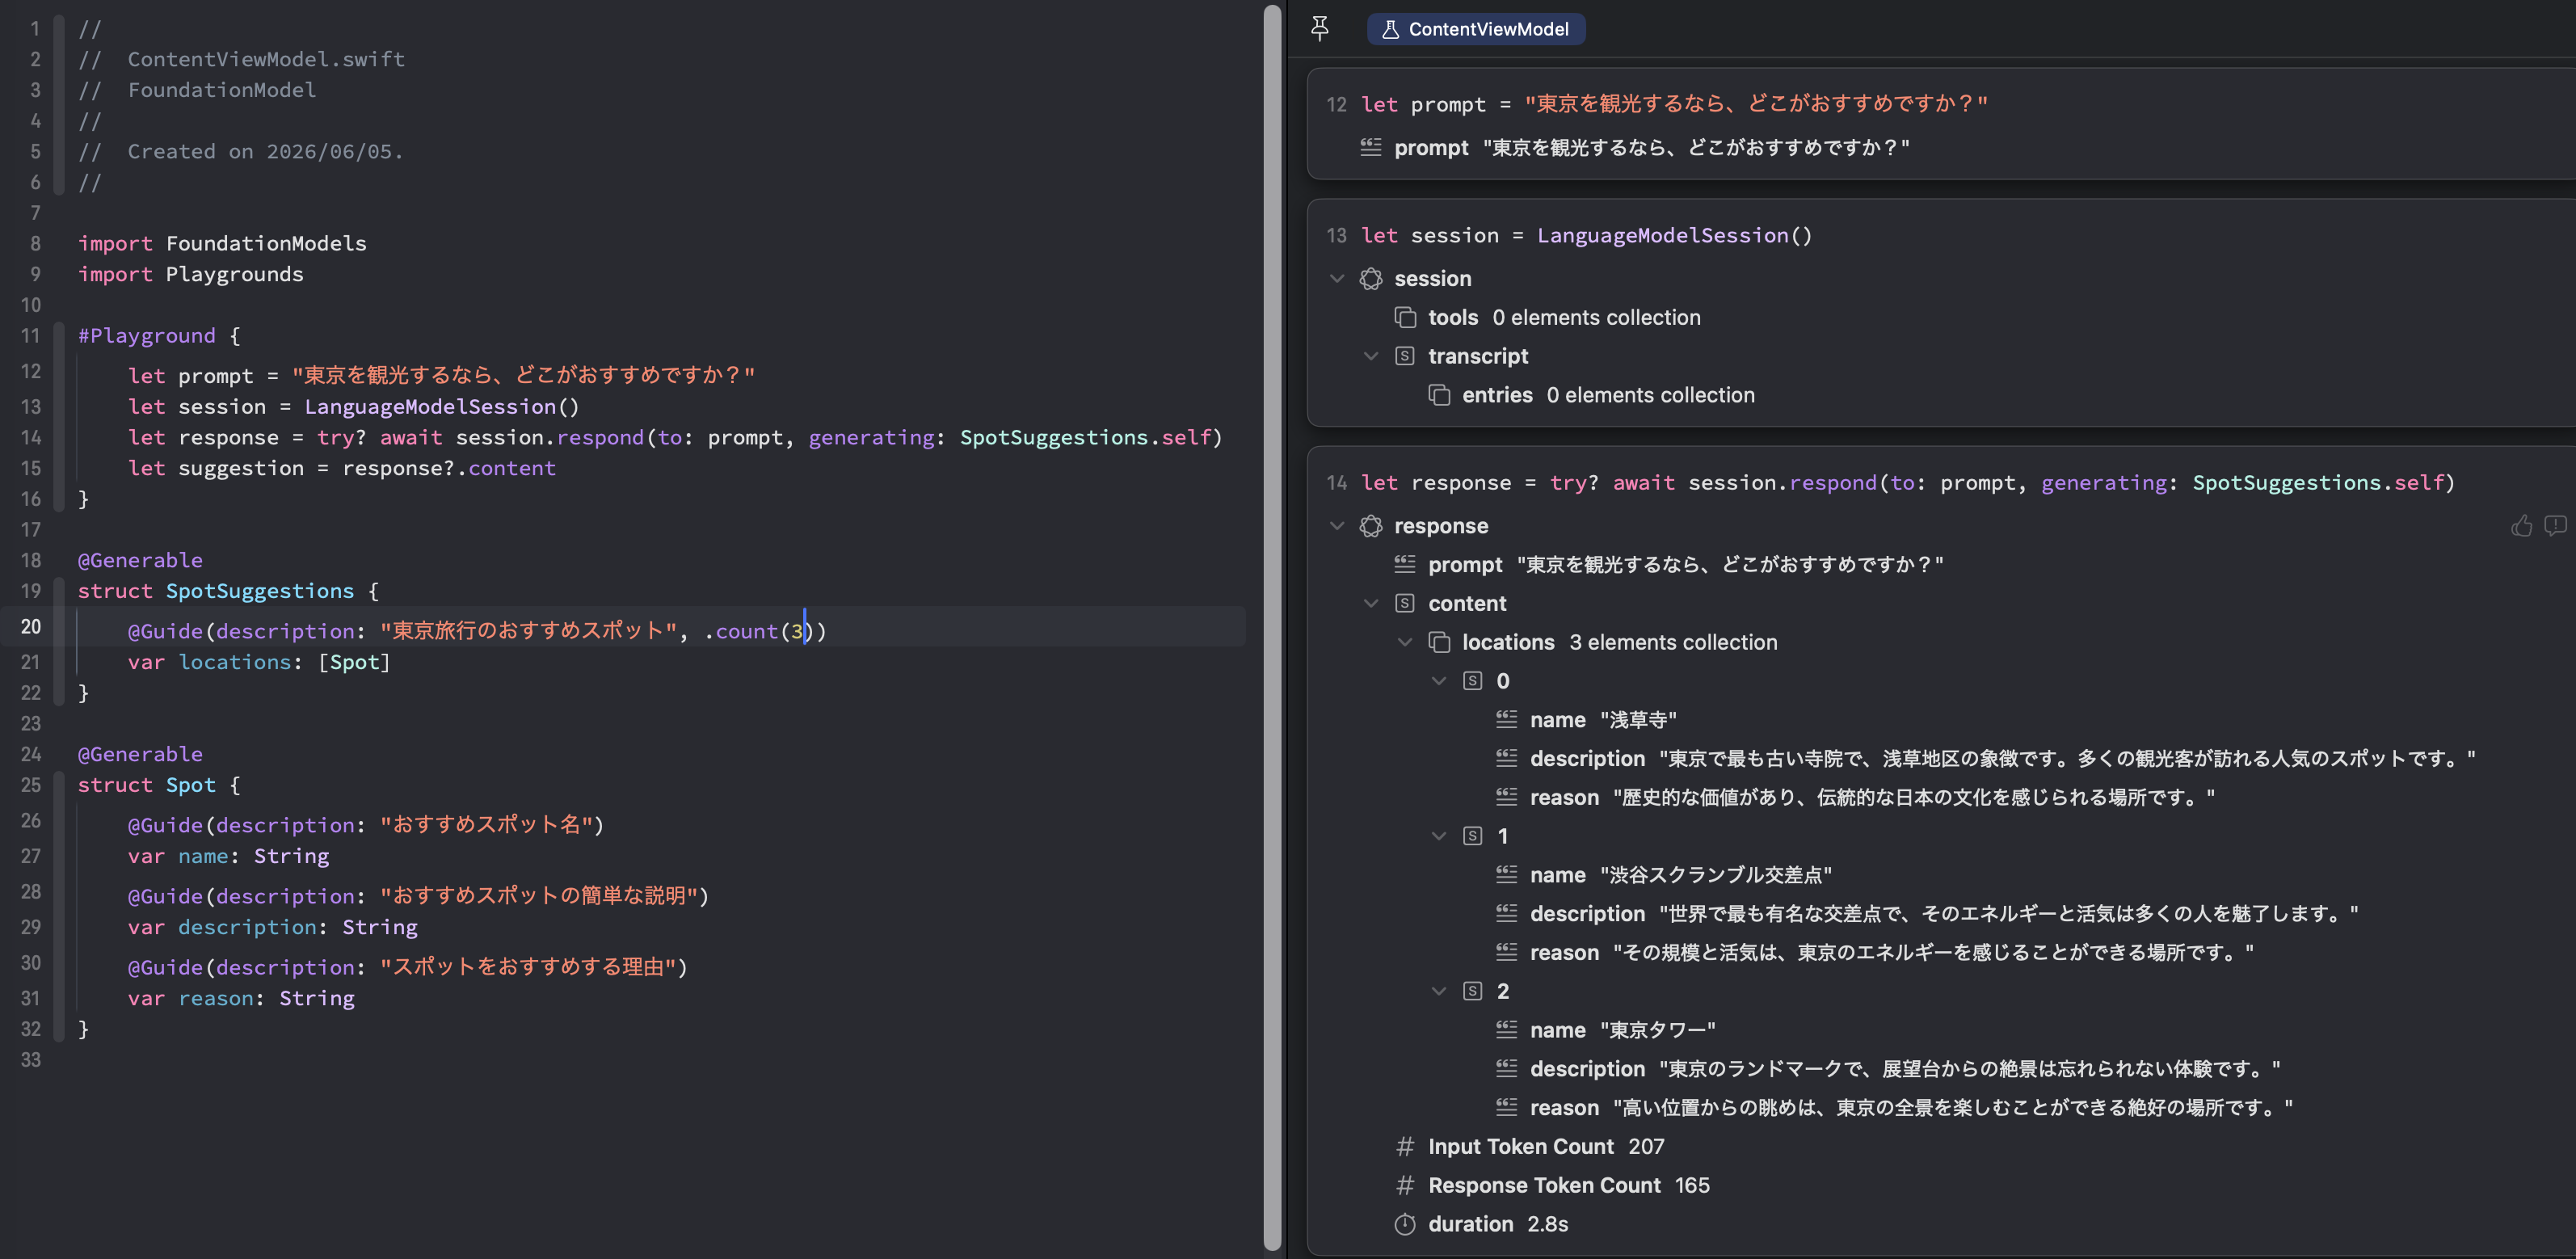Viewport: 2576px width, 1259px height.
Task: Click @Generable attribute on line 18
Action: coord(140,561)
